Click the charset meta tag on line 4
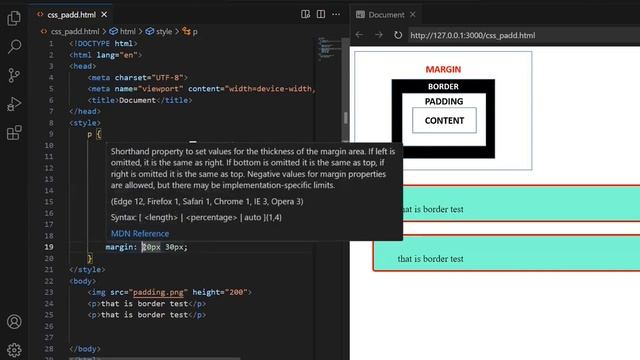The image size is (640, 360). point(138,78)
